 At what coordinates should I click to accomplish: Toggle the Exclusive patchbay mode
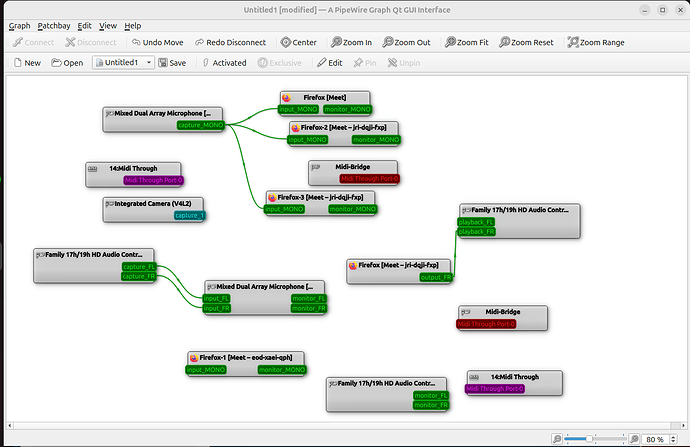click(x=280, y=63)
